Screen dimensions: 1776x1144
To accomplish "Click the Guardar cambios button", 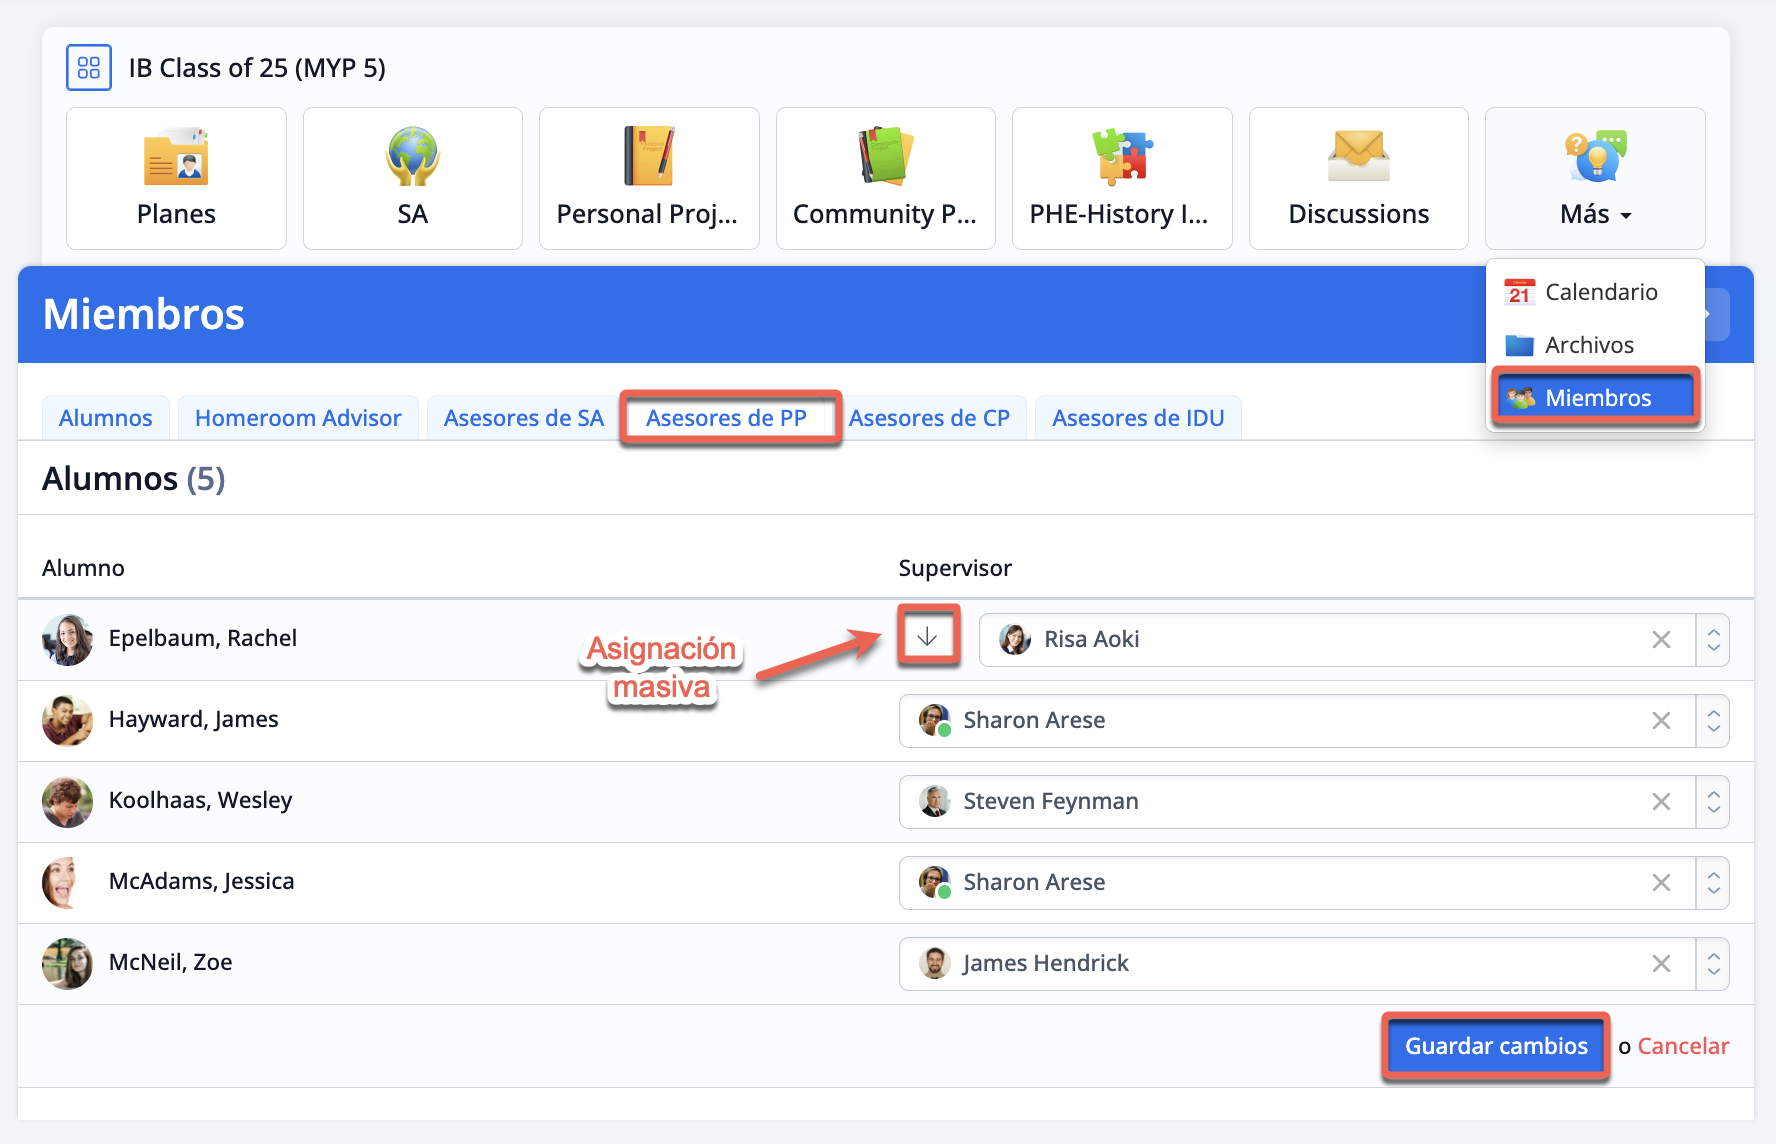I will 1495,1046.
